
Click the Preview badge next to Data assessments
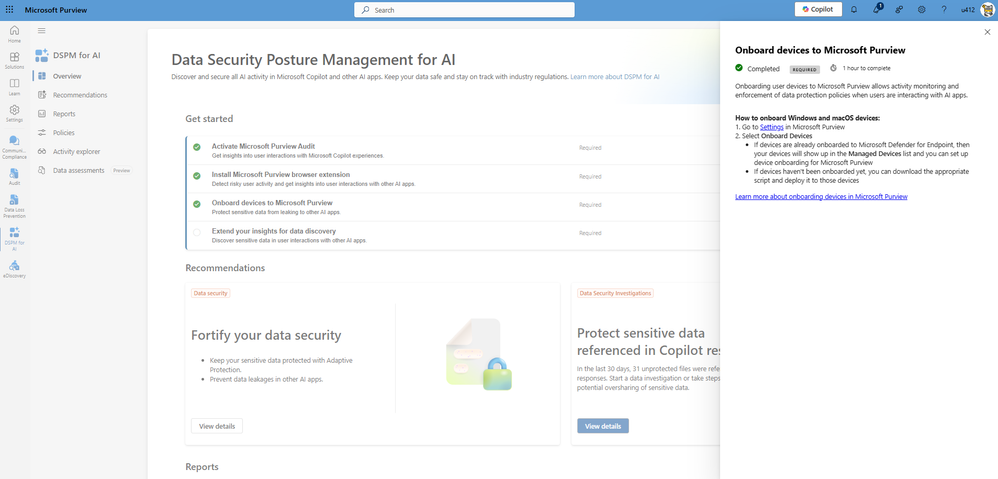click(121, 170)
